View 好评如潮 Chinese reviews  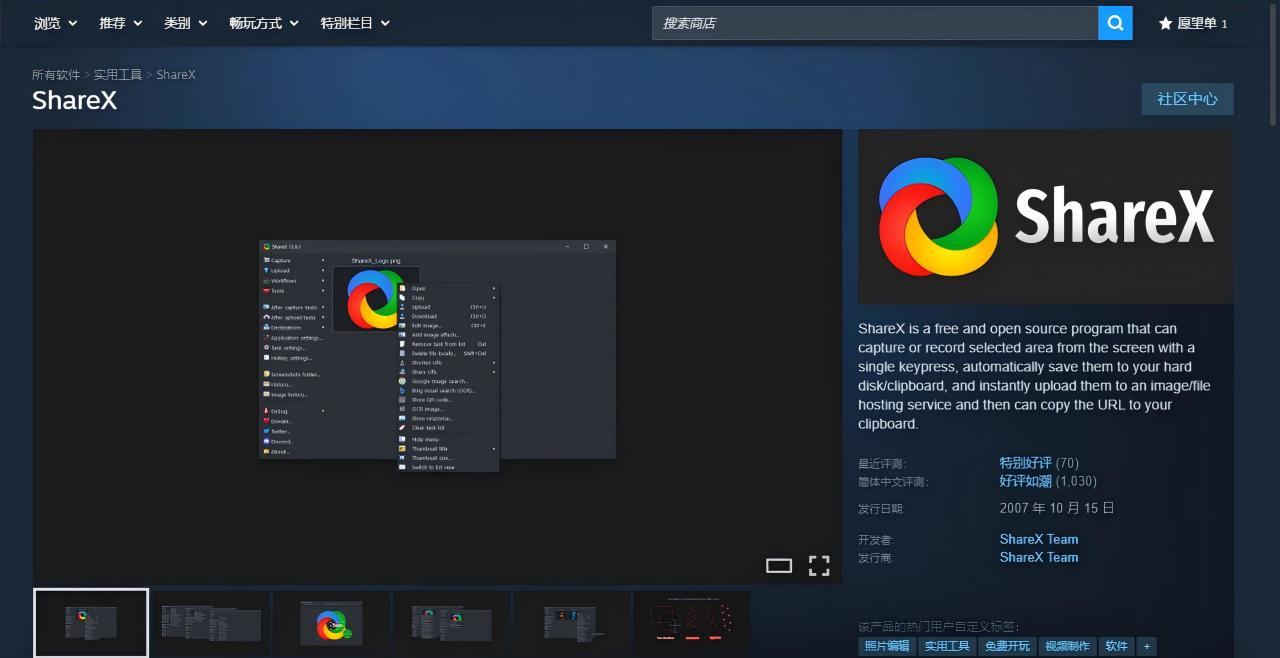[x=1025, y=481]
